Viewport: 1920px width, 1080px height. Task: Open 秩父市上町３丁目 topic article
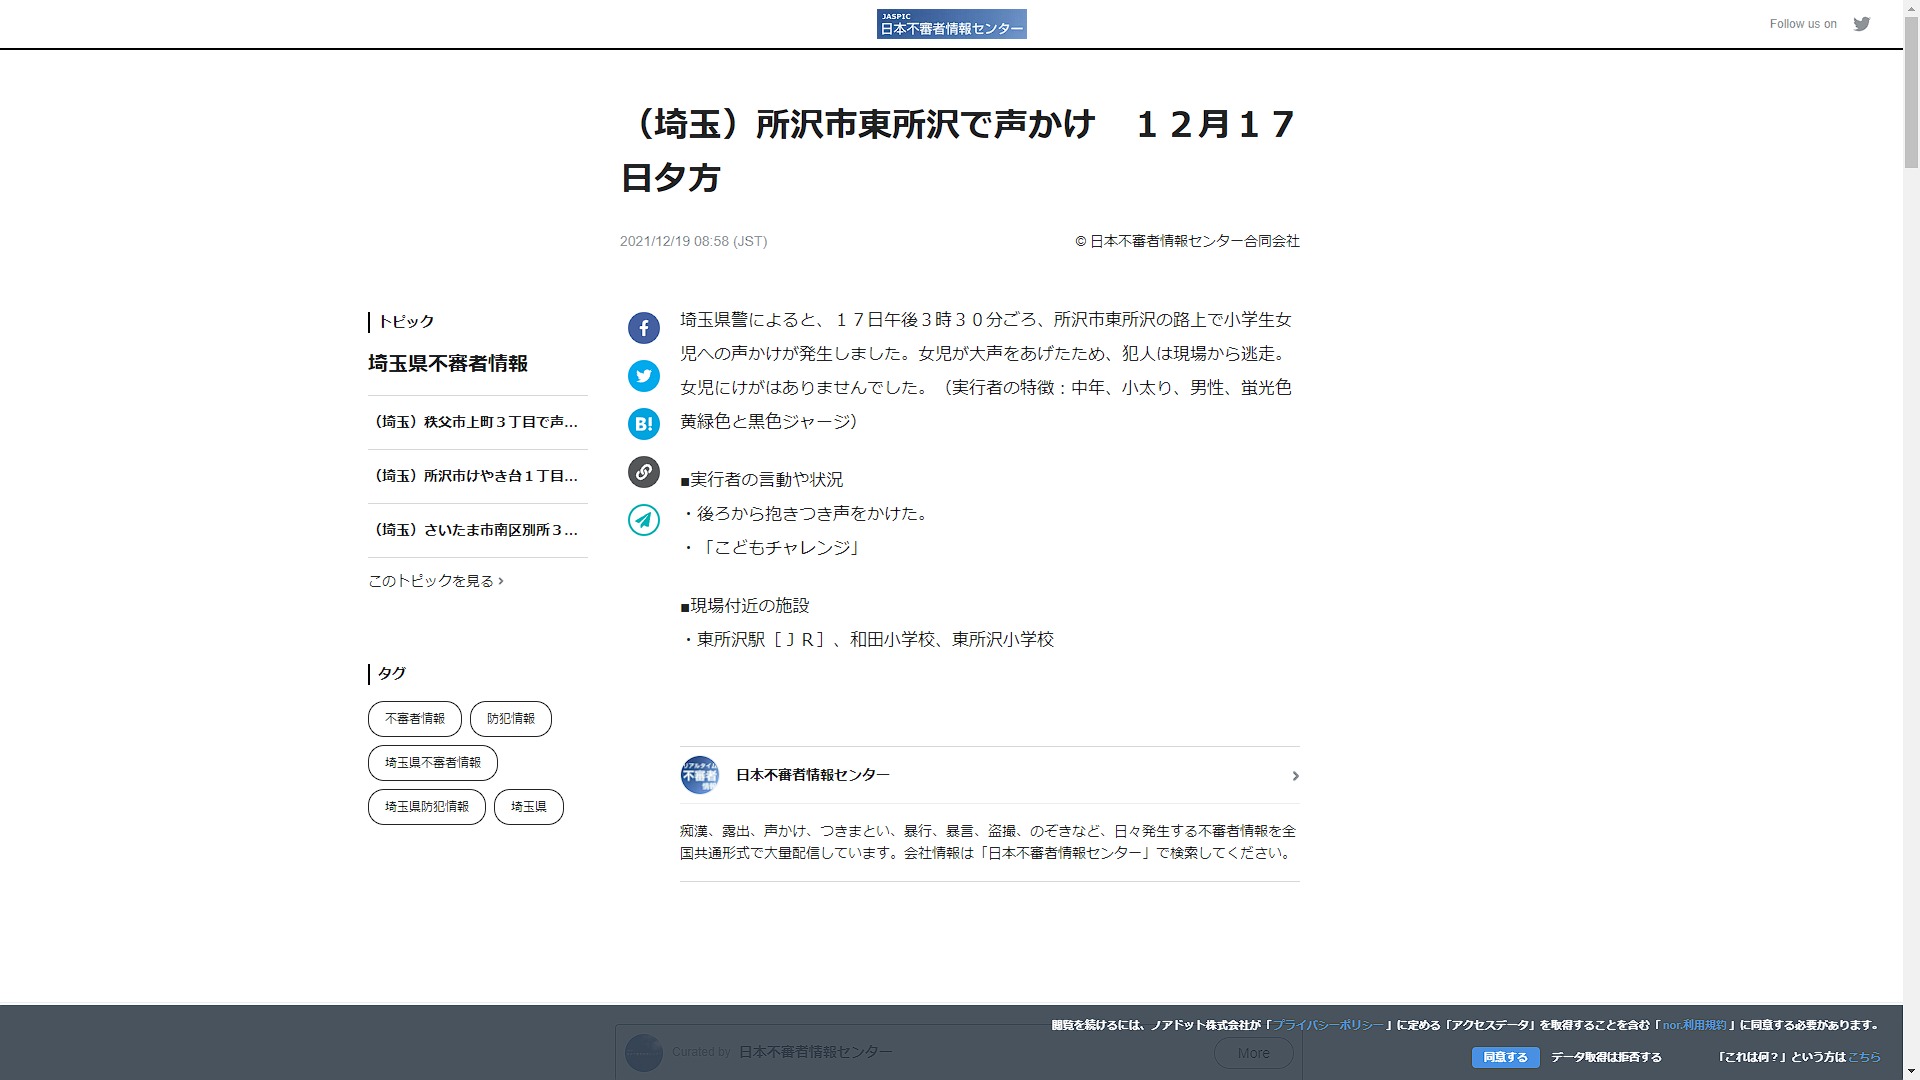click(x=476, y=422)
